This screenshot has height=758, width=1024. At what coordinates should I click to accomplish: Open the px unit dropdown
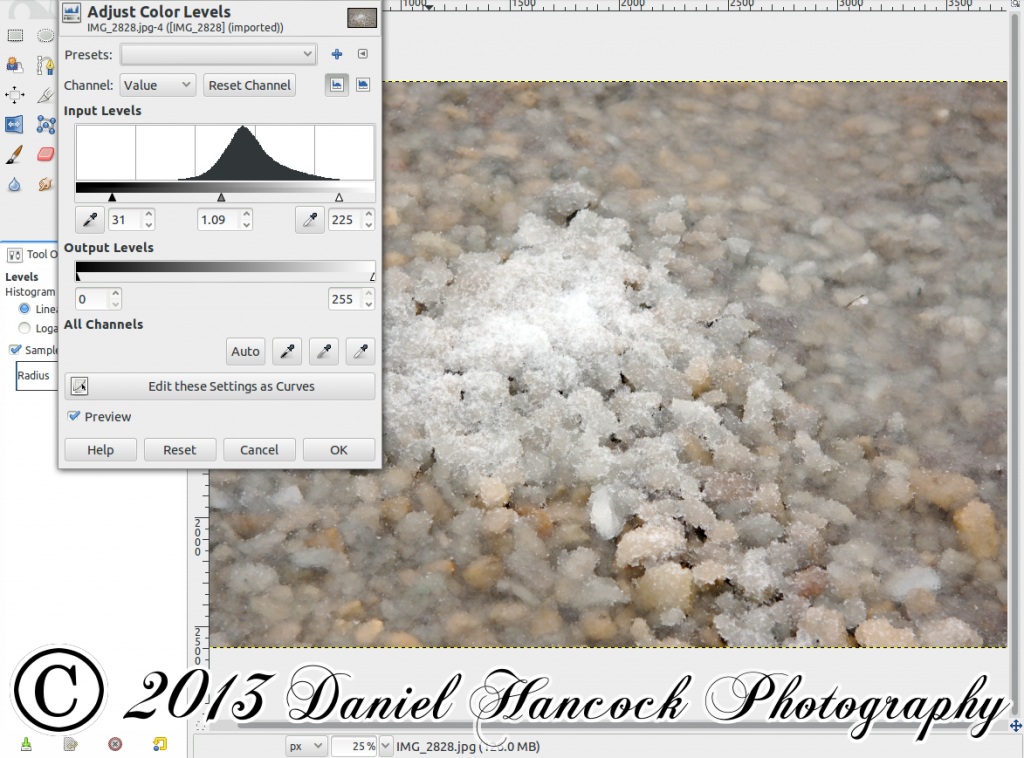[306, 746]
